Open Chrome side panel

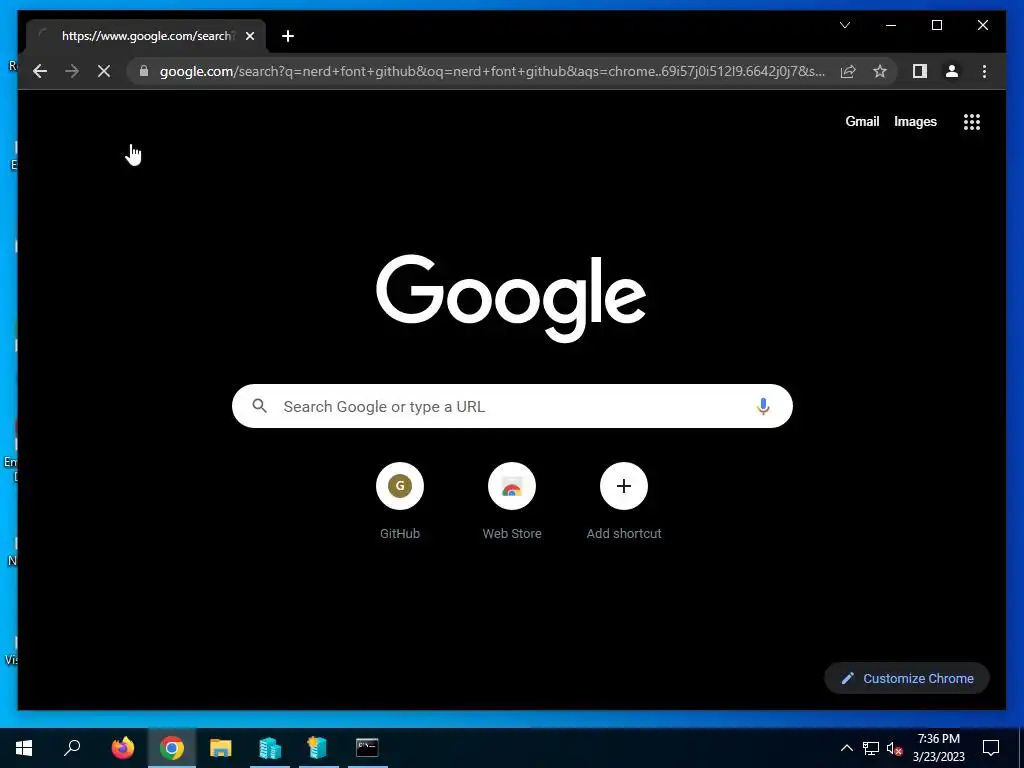(x=920, y=71)
